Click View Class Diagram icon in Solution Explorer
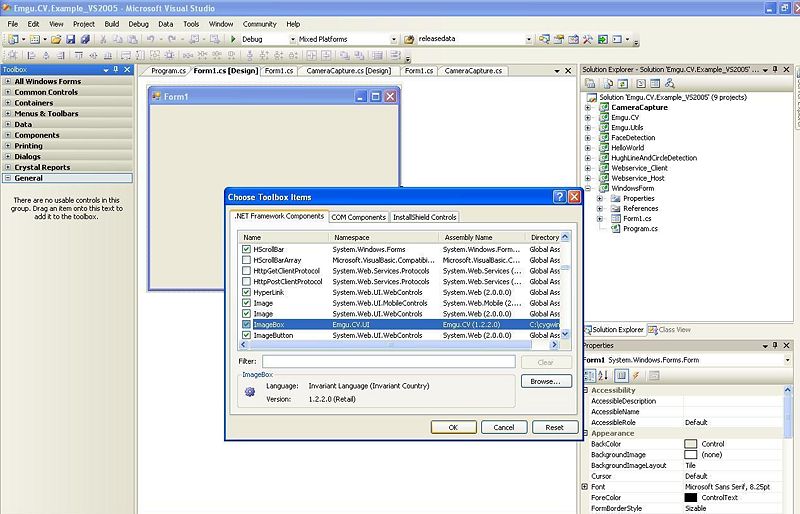 click(670, 83)
